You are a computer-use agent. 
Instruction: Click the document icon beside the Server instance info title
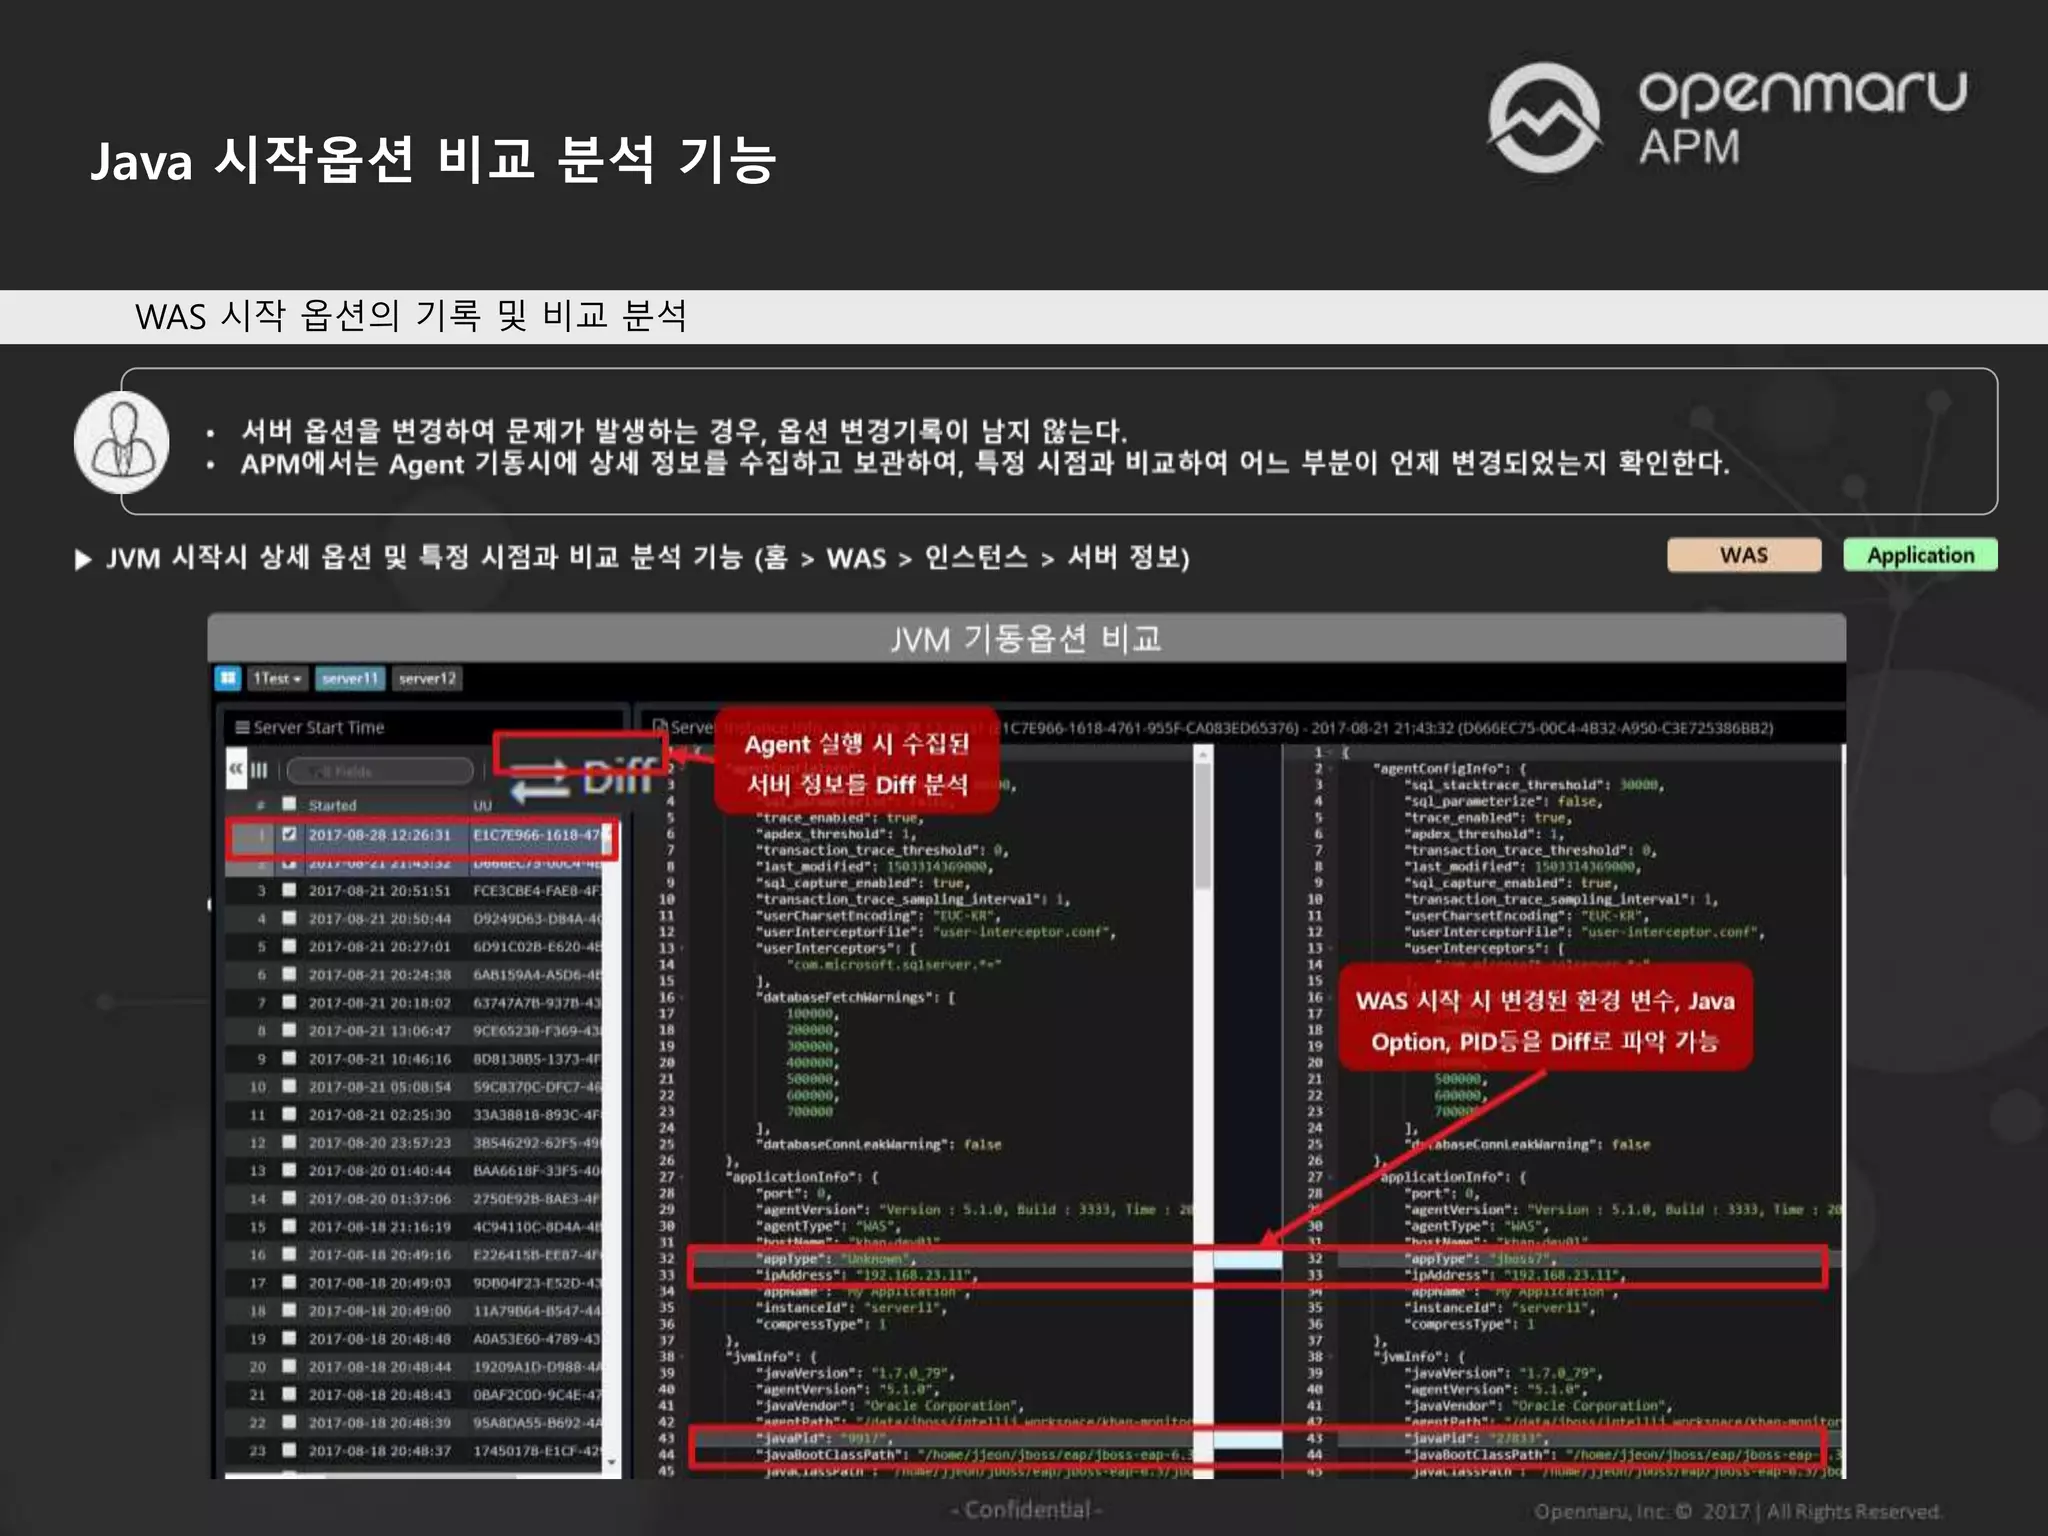coord(660,727)
